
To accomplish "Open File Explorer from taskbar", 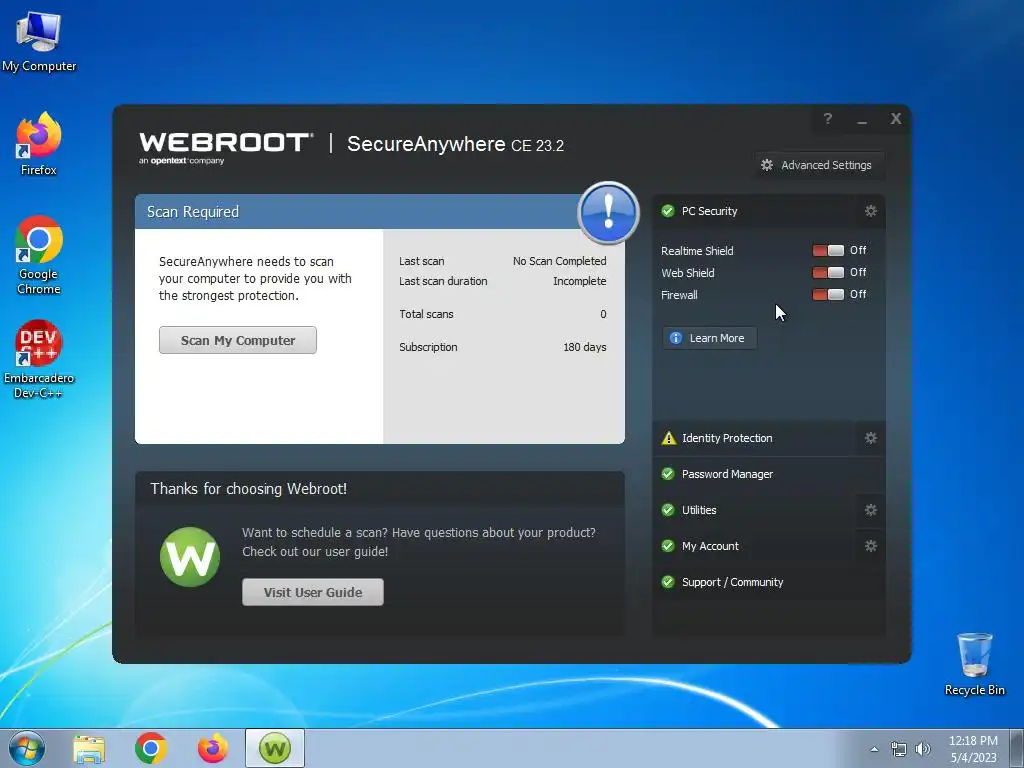I will point(89,748).
